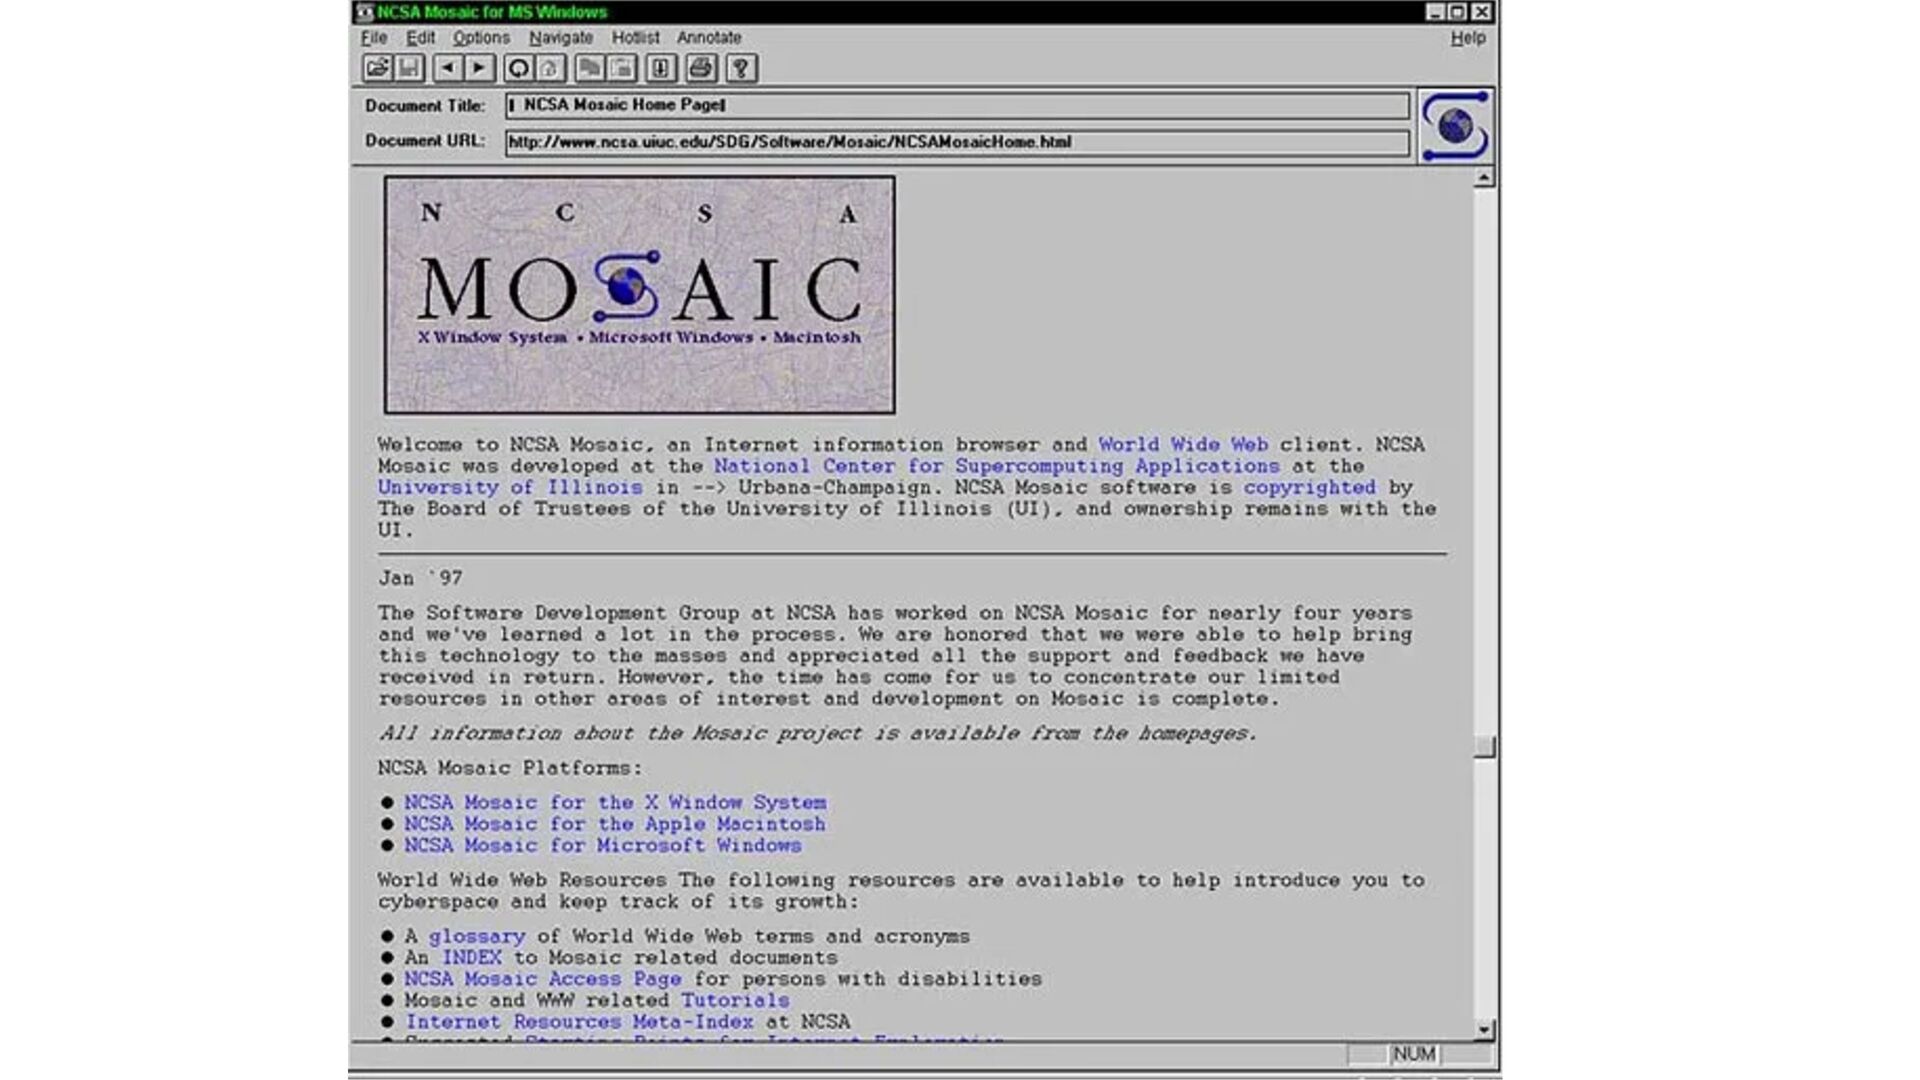Click the Paste clipboard toolbar icon
Image resolution: width=1920 pixels, height=1080 pixels.
[x=621, y=68]
